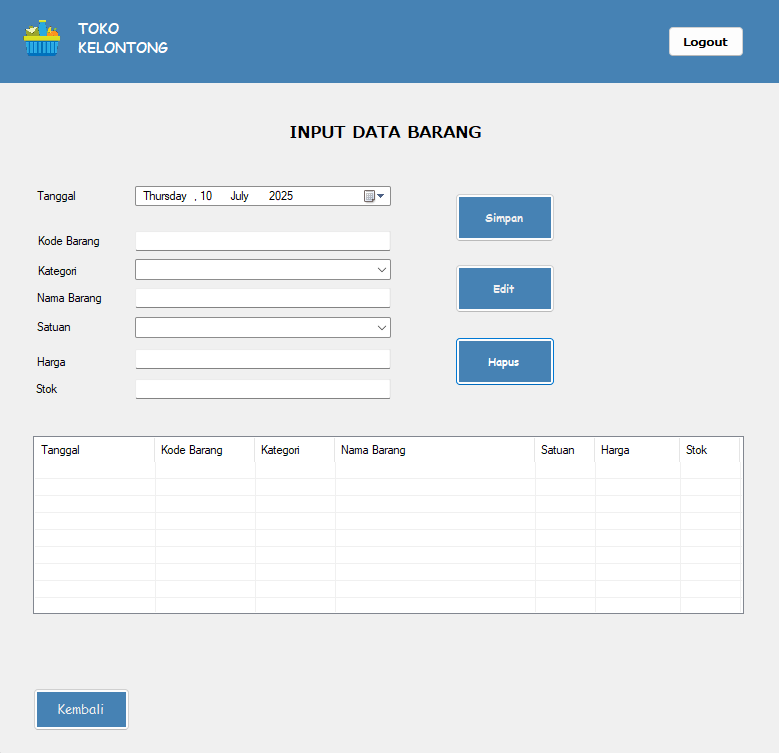Select the day number 10 in date picker

pyautogui.click(x=206, y=196)
